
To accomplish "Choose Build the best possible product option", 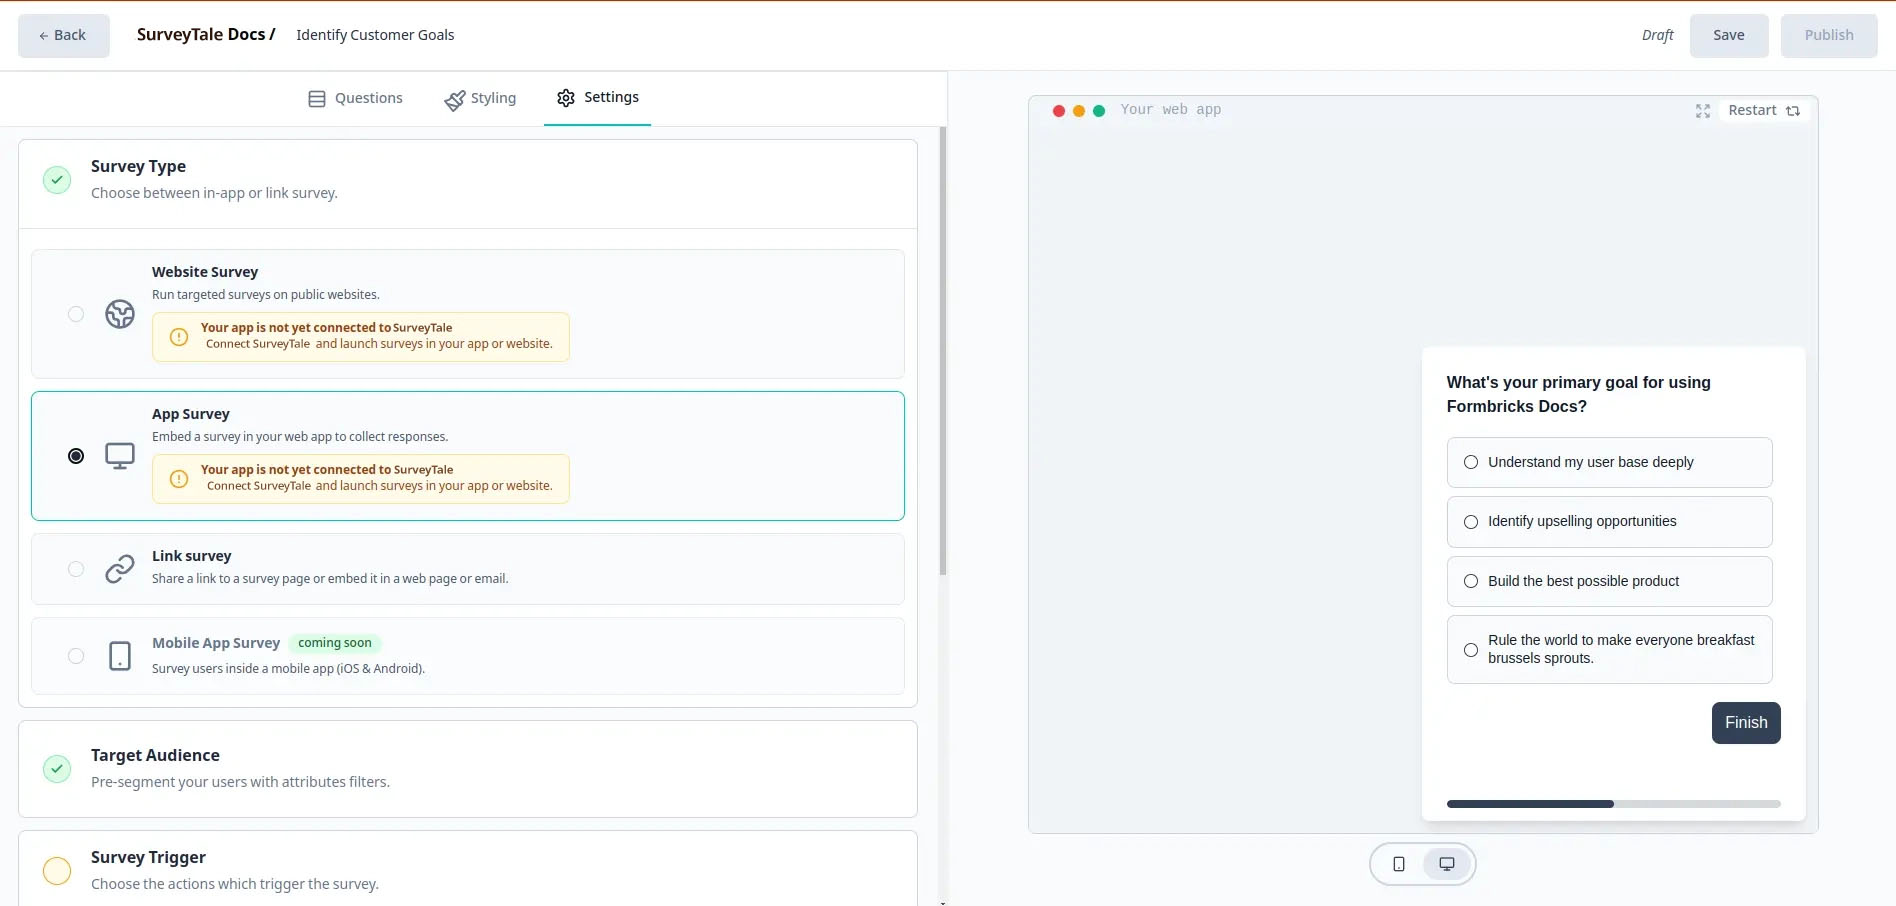I will [x=1609, y=581].
